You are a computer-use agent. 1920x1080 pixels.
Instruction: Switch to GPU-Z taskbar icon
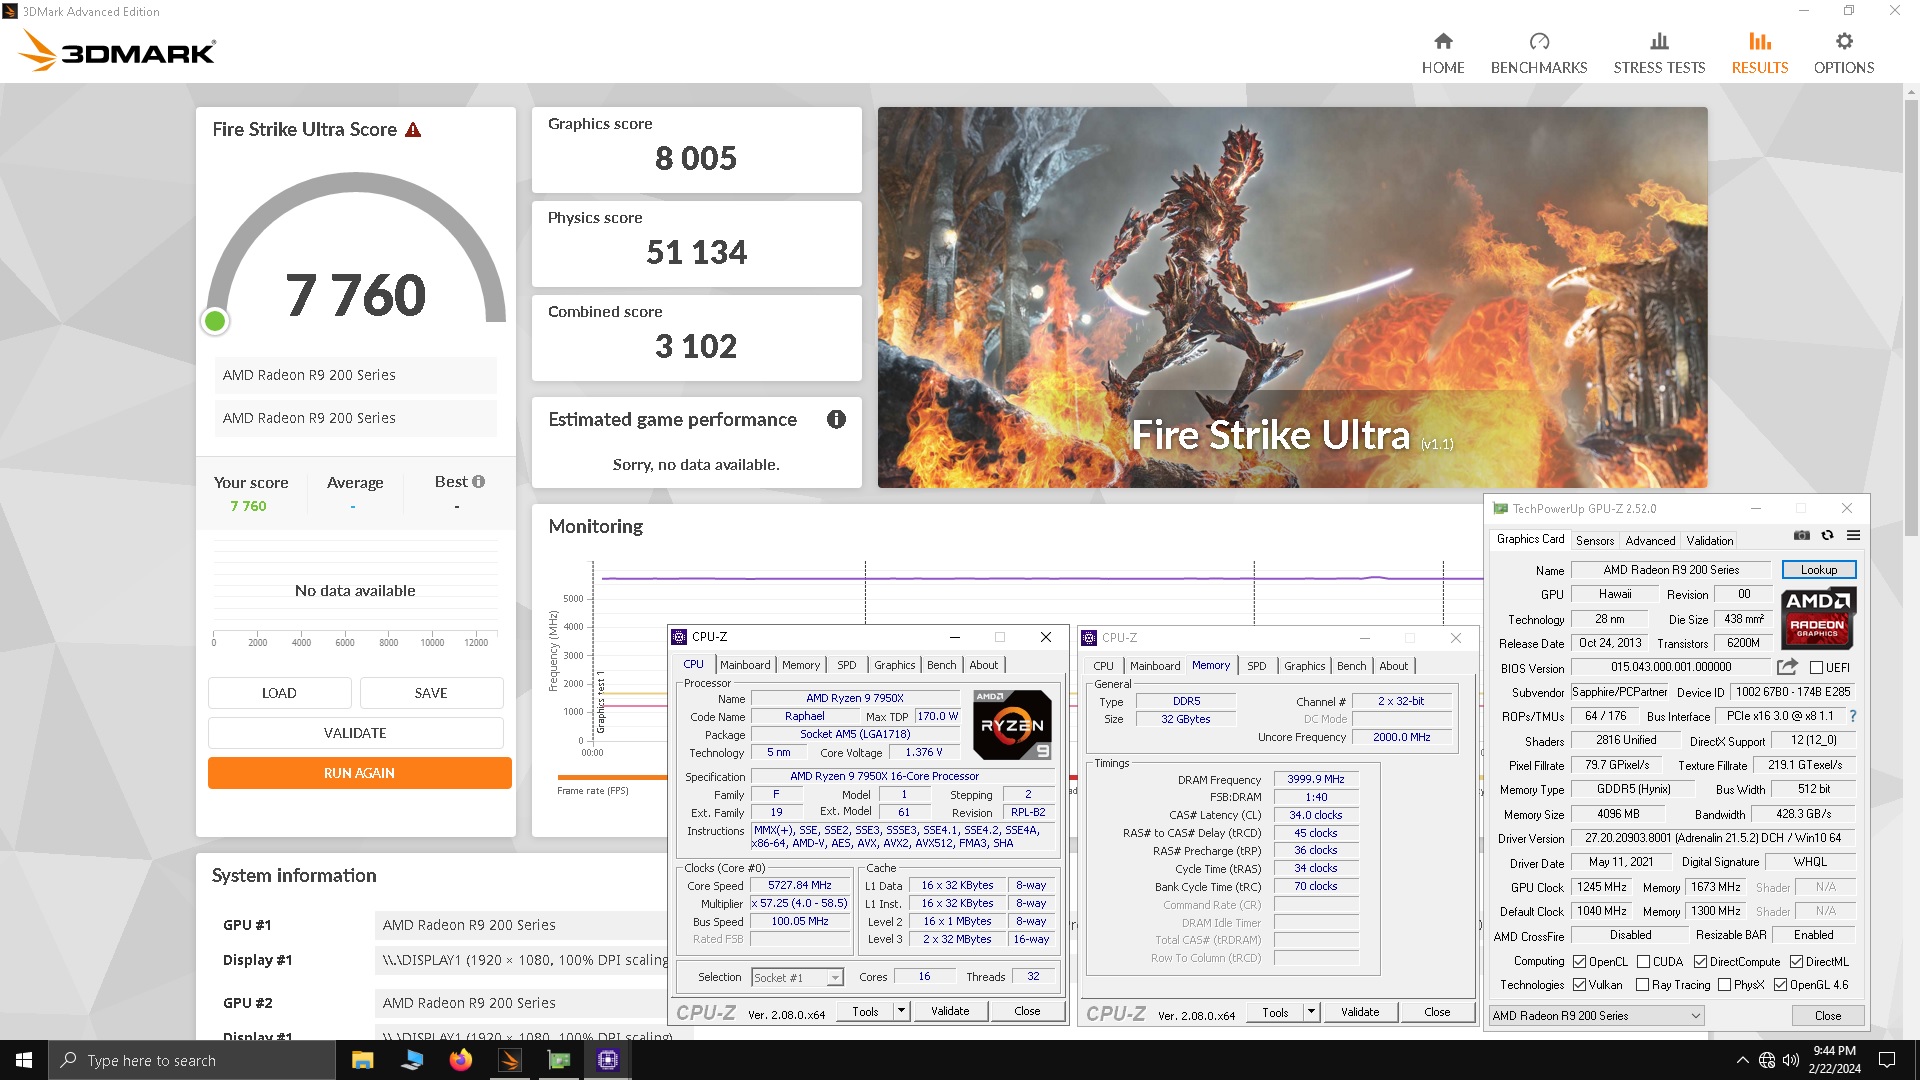(x=558, y=1060)
